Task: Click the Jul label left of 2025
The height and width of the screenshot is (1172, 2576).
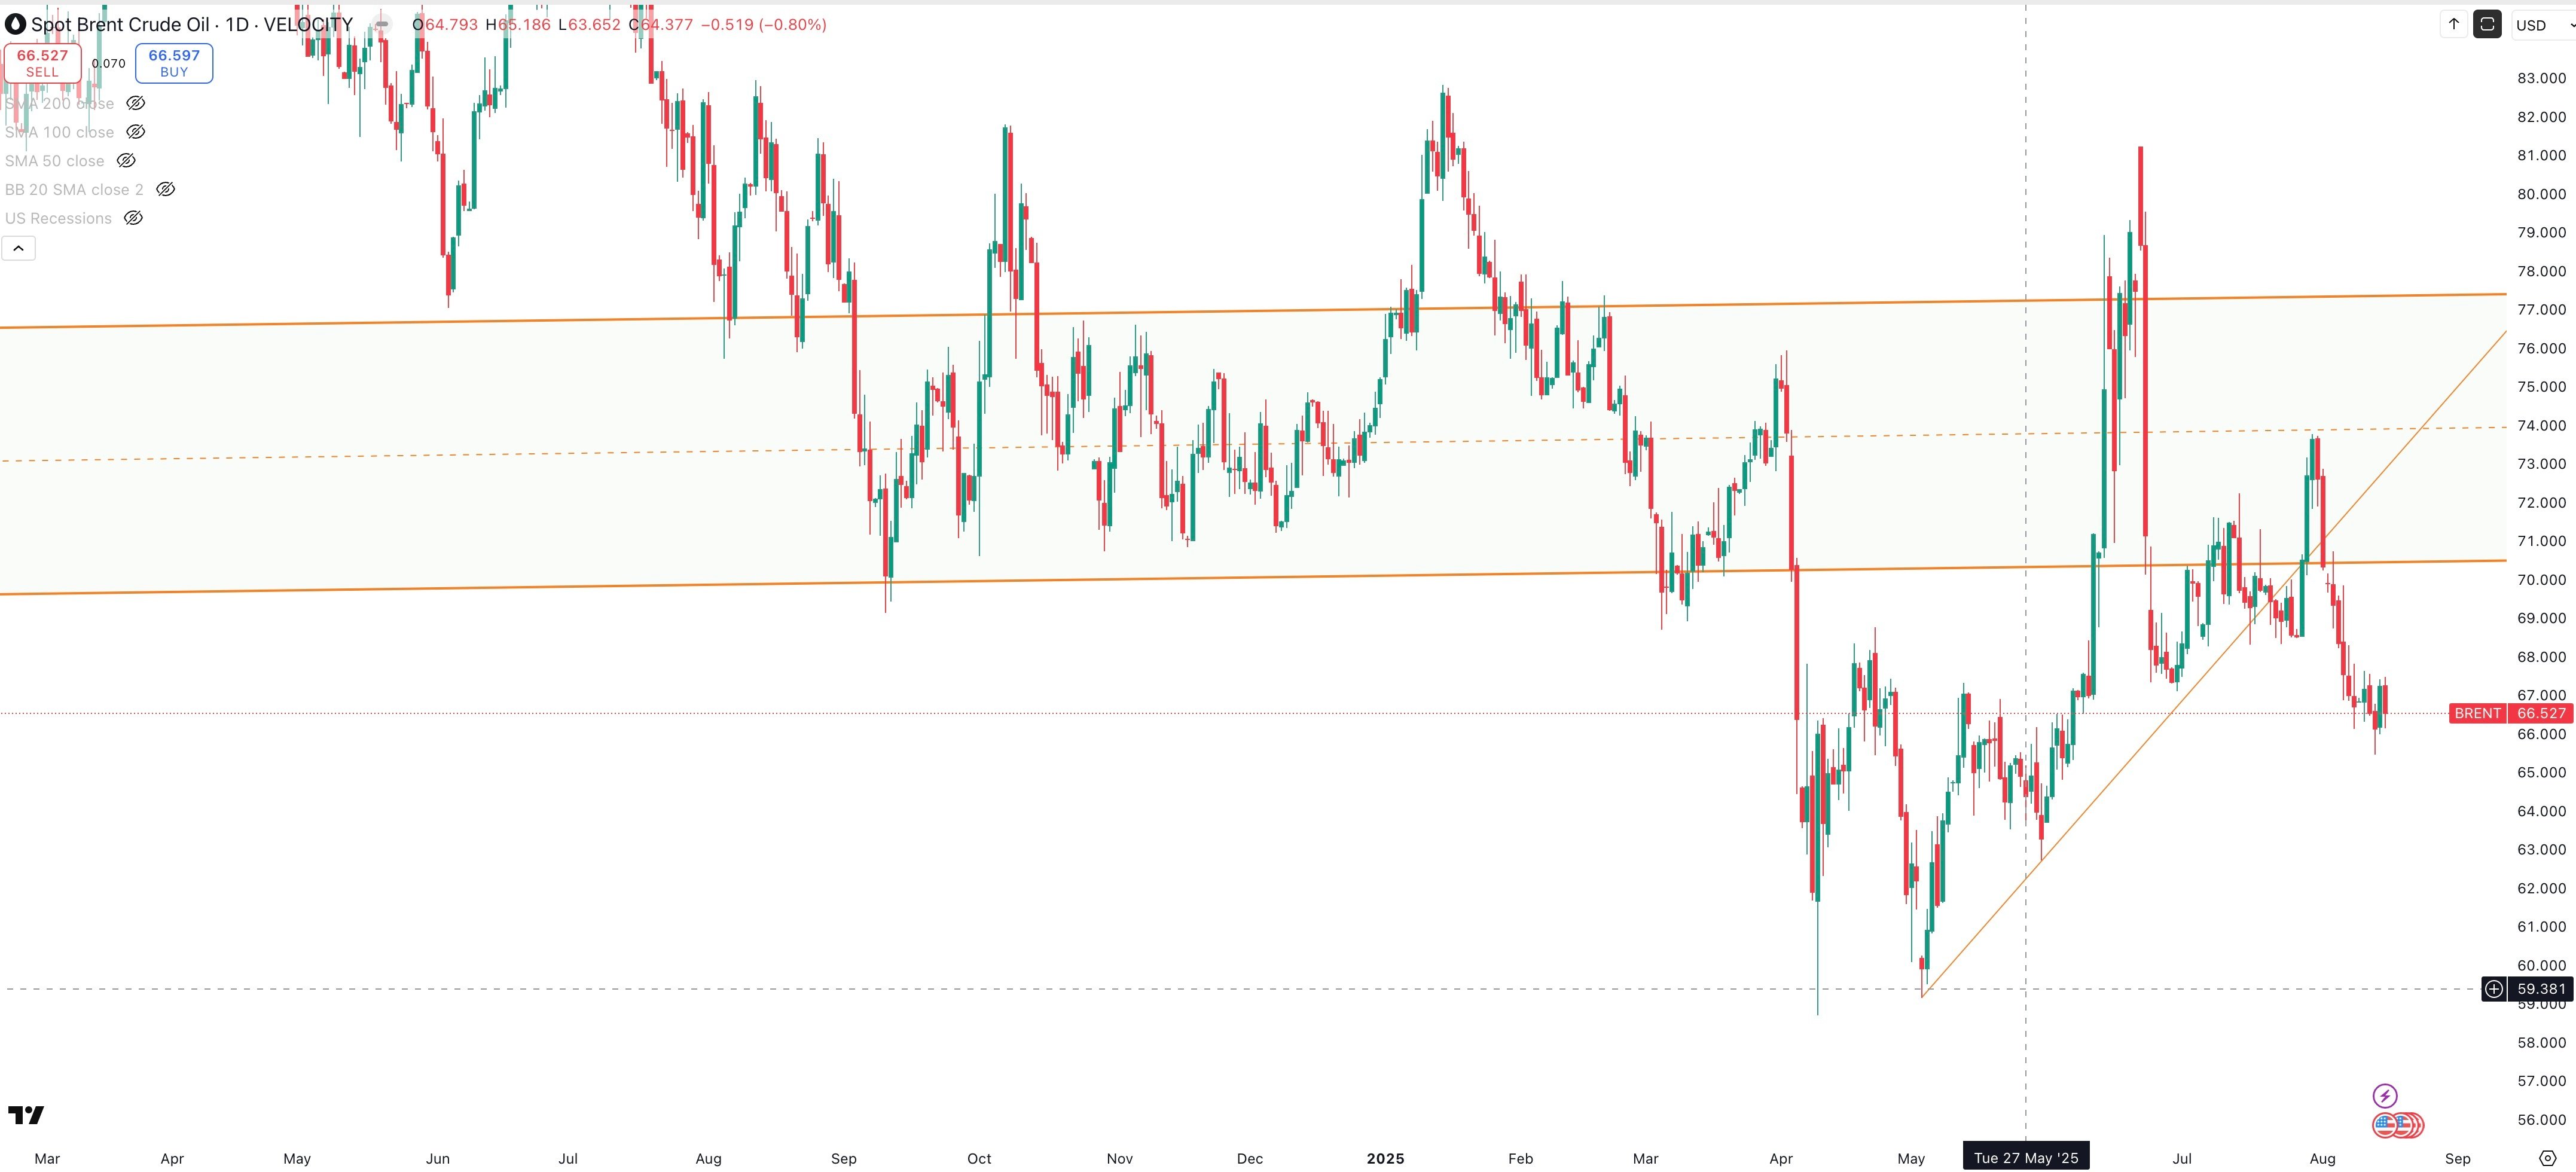Action: tap(568, 1158)
